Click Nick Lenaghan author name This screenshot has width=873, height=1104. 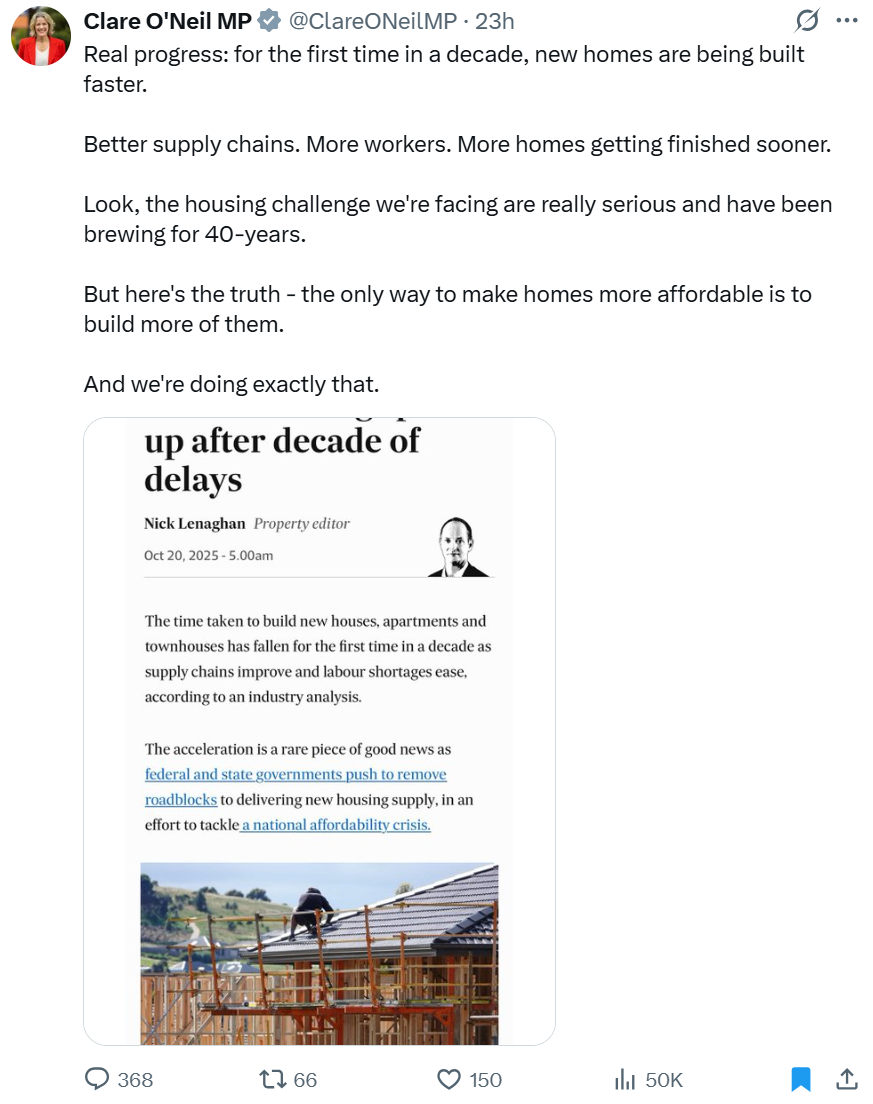click(194, 523)
